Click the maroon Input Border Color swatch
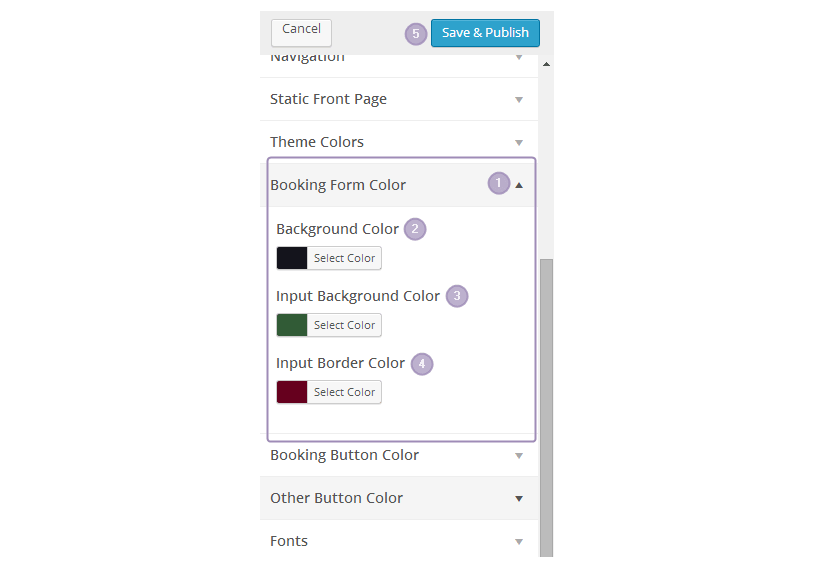Image resolution: width=813 pixels, height=571 pixels. coord(292,392)
